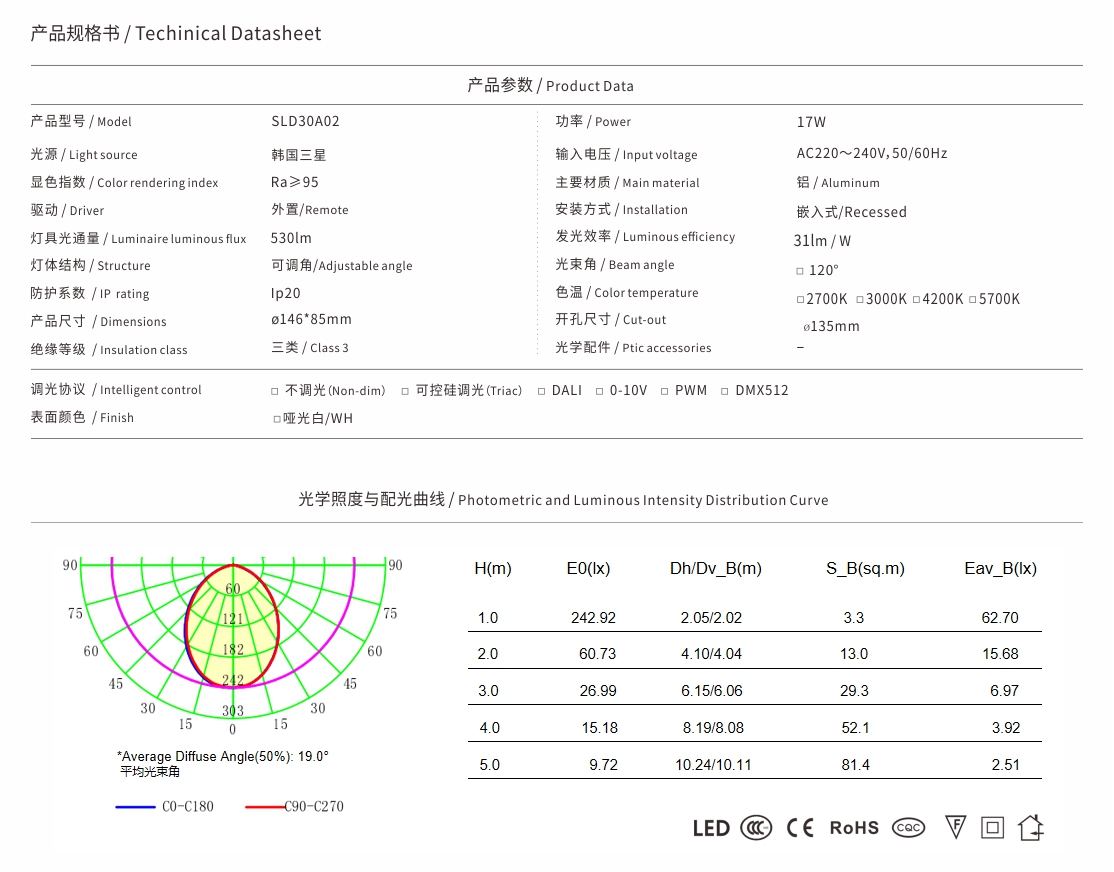Click the Ra≥95 color rendering value
Screen dimensions: 1114x872
(x=295, y=182)
